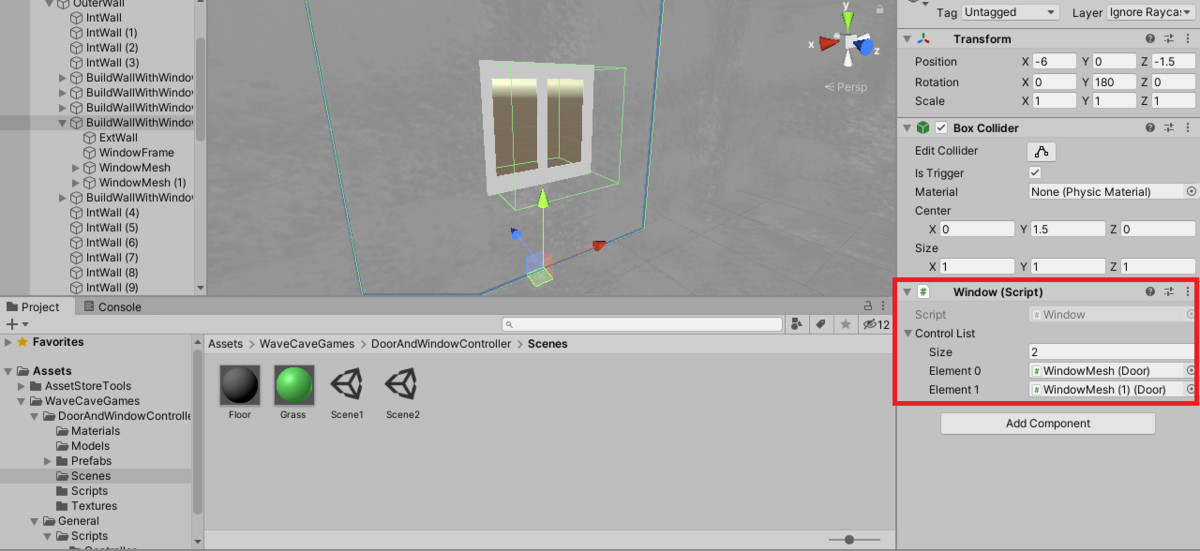Select the ExtWall object in Hierarchy

coord(118,137)
